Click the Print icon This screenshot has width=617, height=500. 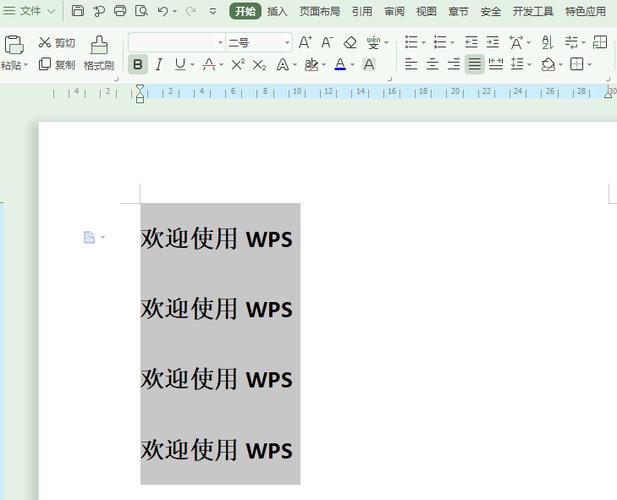point(120,11)
